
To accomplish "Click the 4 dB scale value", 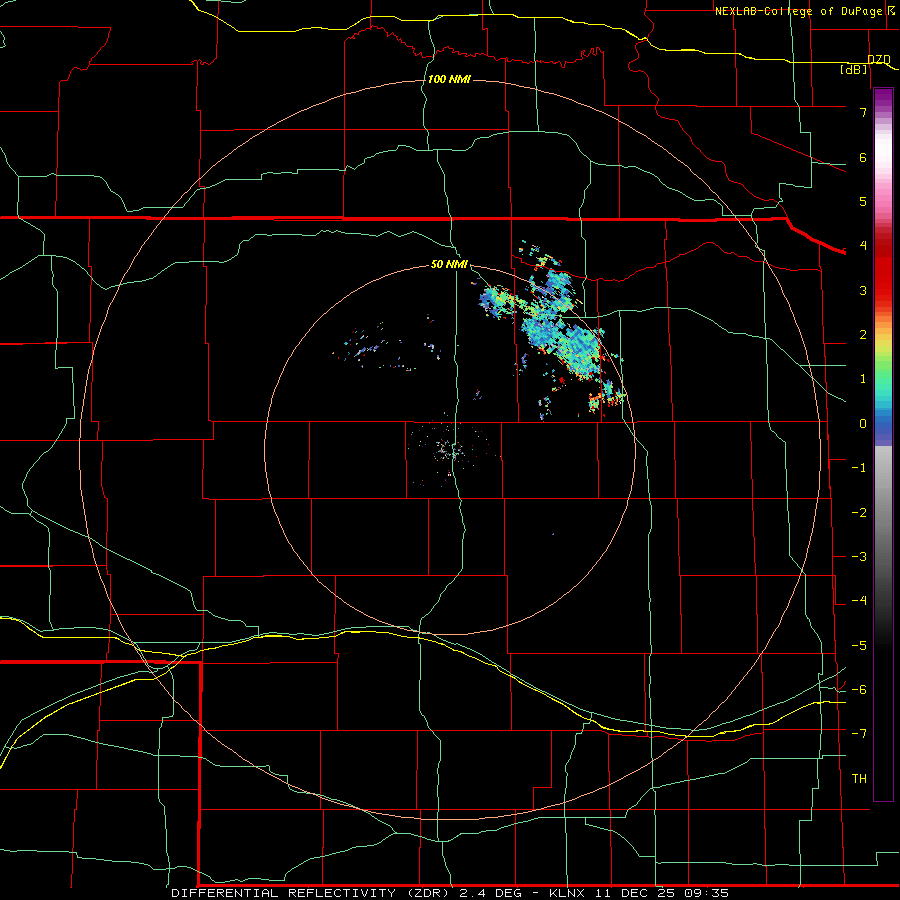I will pyautogui.click(x=863, y=246).
